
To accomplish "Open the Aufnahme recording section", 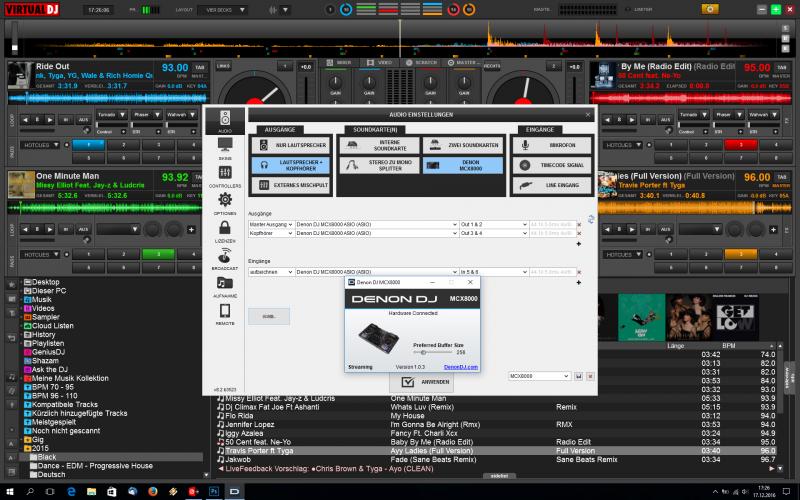I will tap(225, 286).
